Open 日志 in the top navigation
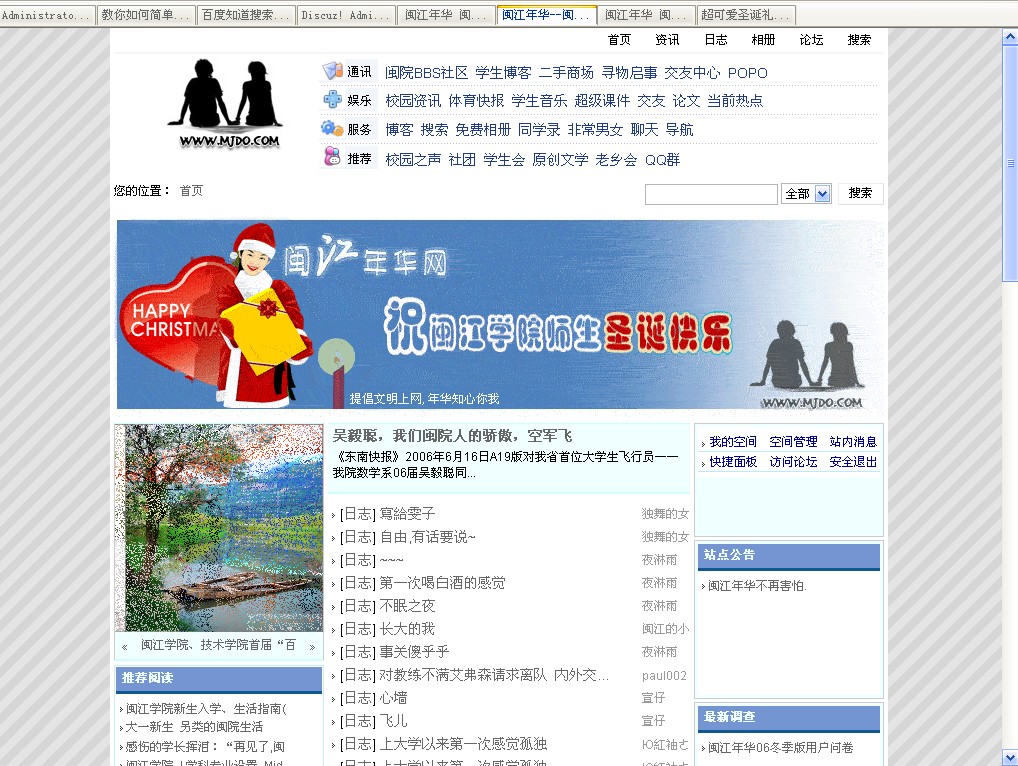This screenshot has width=1018, height=766. tap(715, 40)
